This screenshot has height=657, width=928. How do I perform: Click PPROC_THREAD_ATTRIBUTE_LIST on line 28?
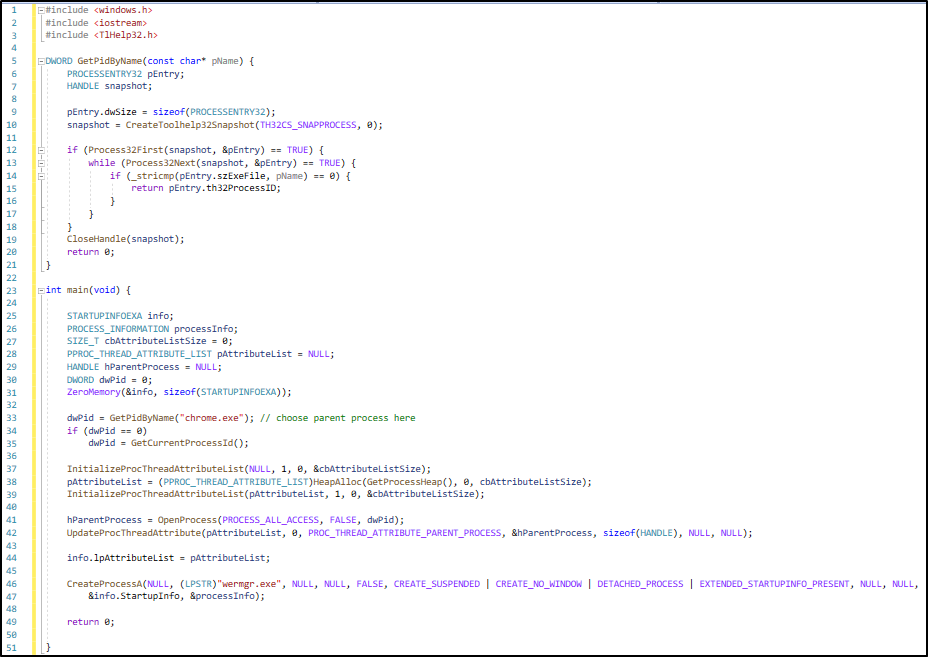click(x=139, y=354)
